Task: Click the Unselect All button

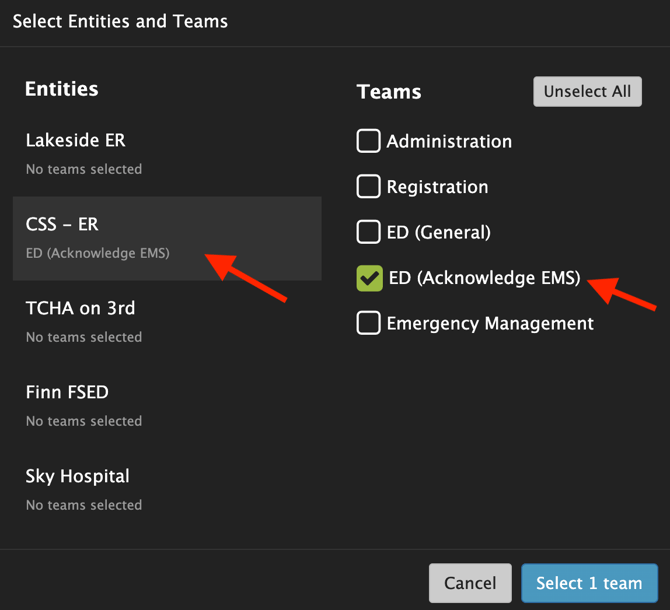Action: tap(587, 92)
